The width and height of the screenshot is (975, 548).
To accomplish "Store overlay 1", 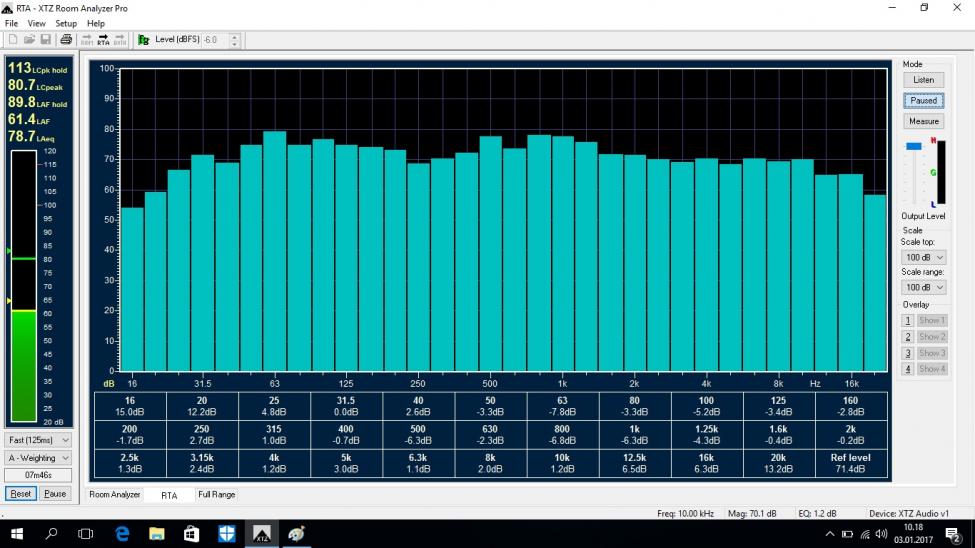I will [907, 320].
